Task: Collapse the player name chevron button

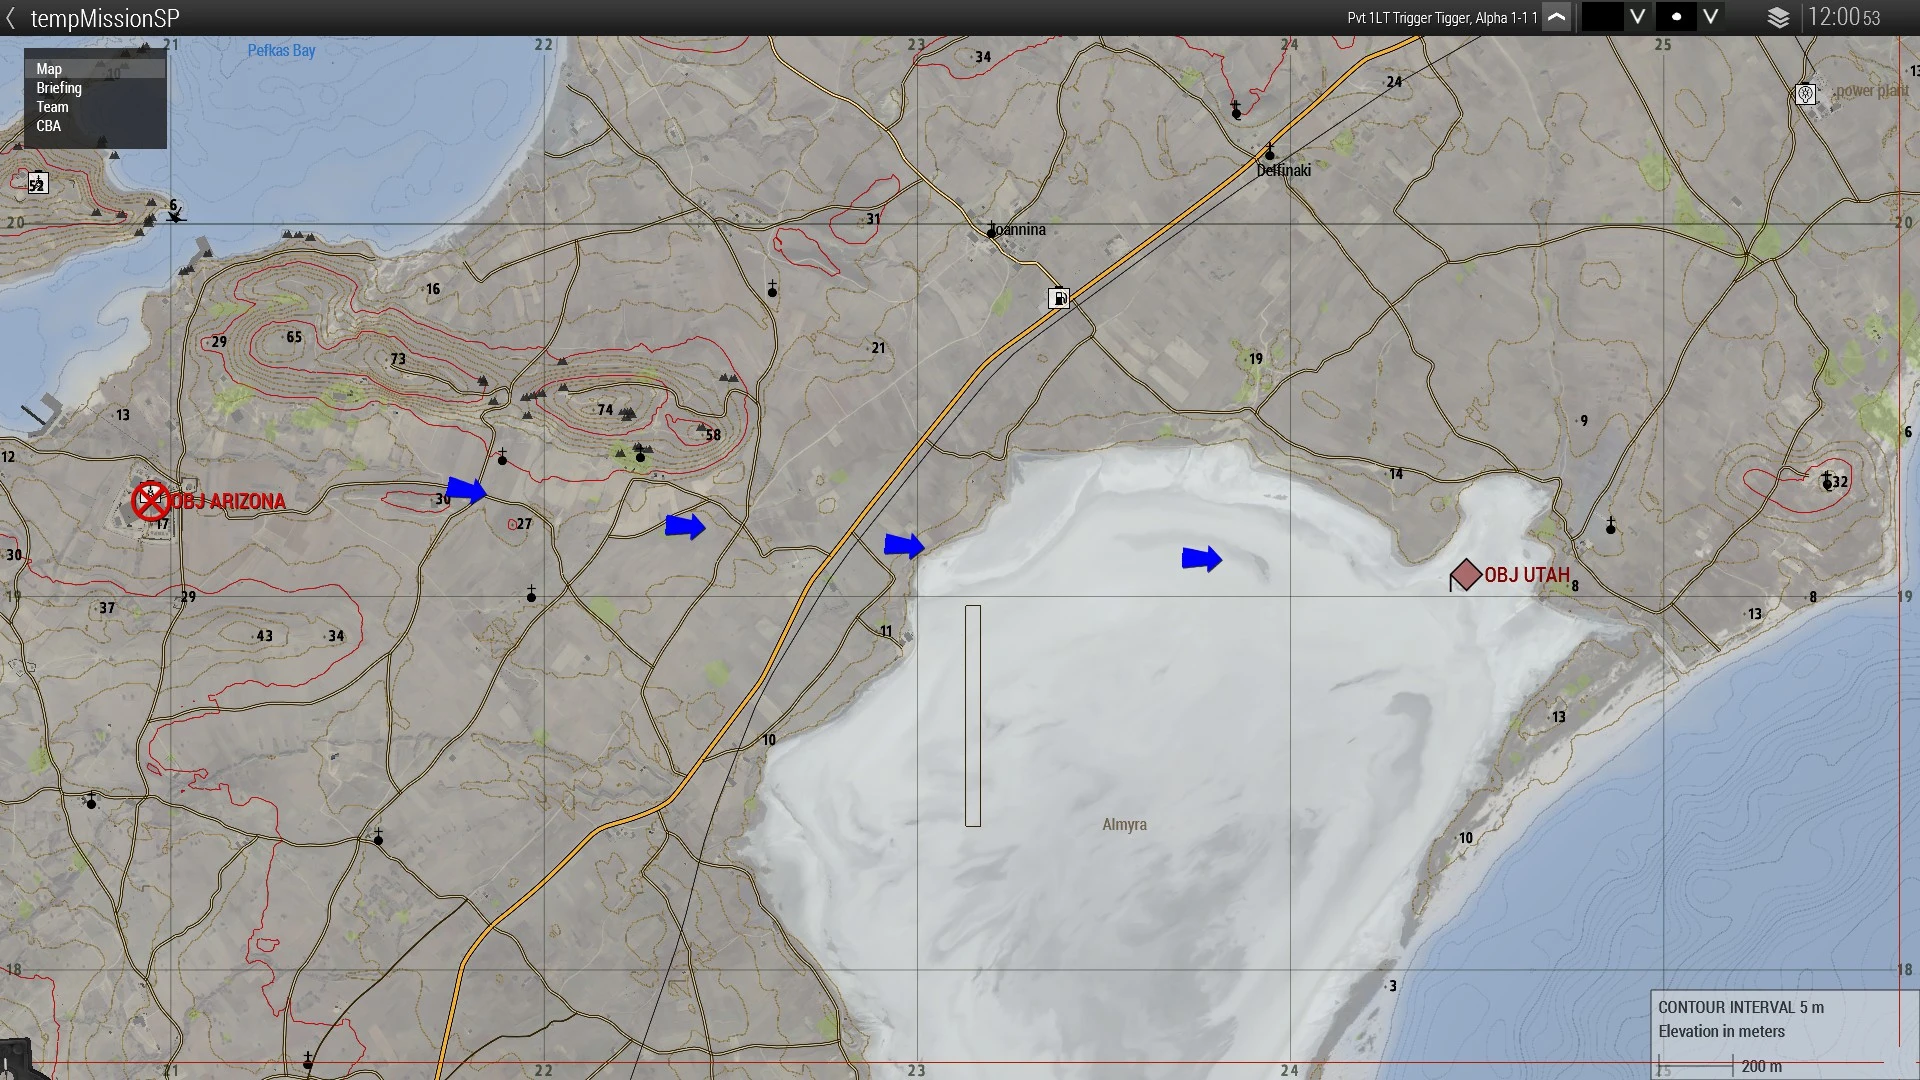Action: [x=1556, y=18]
